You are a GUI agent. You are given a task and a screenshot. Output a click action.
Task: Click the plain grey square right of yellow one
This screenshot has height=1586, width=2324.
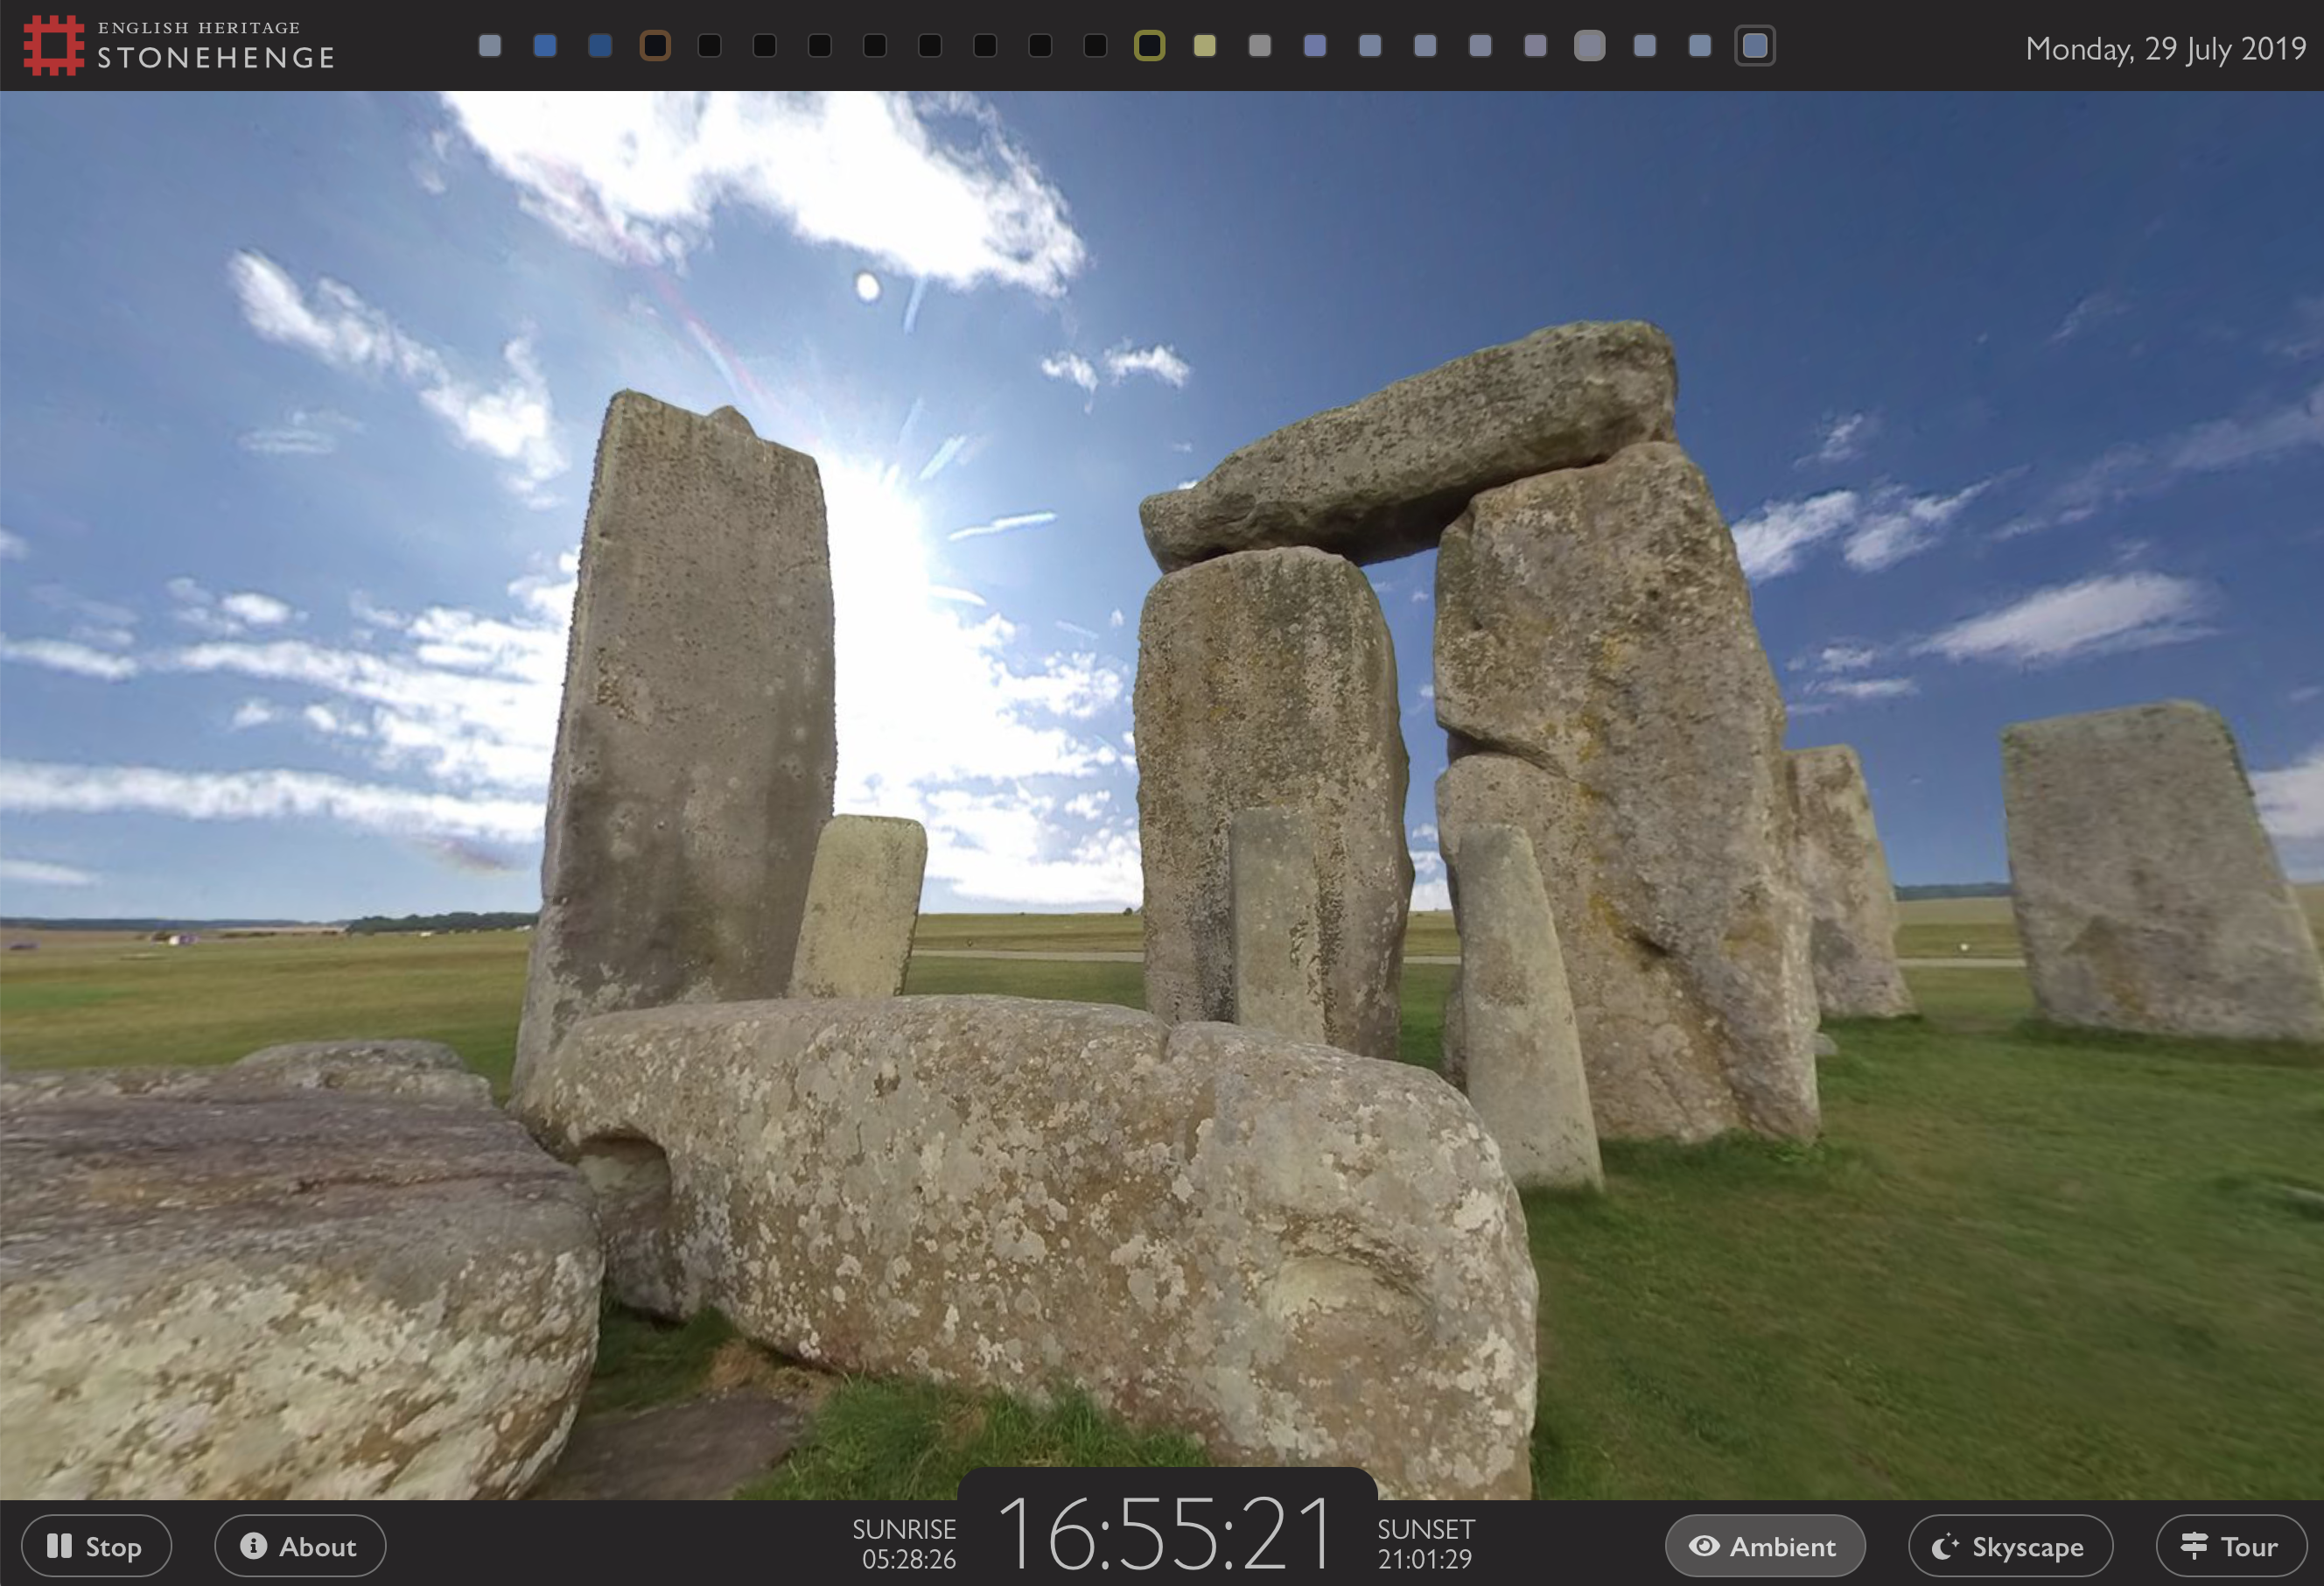pyautogui.click(x=1260, y=46)
